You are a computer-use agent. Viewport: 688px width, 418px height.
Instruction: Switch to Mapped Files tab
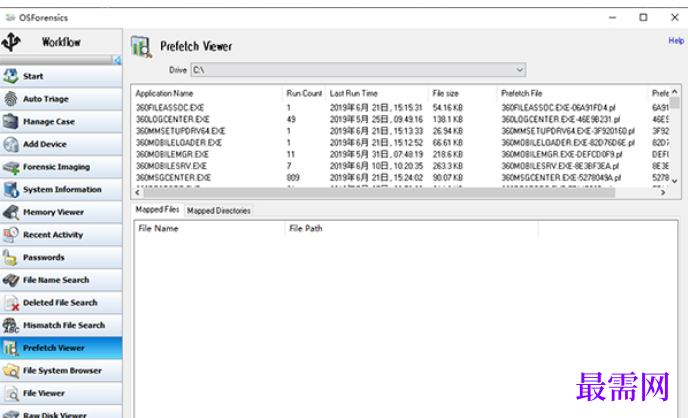(x=157, y=210)
